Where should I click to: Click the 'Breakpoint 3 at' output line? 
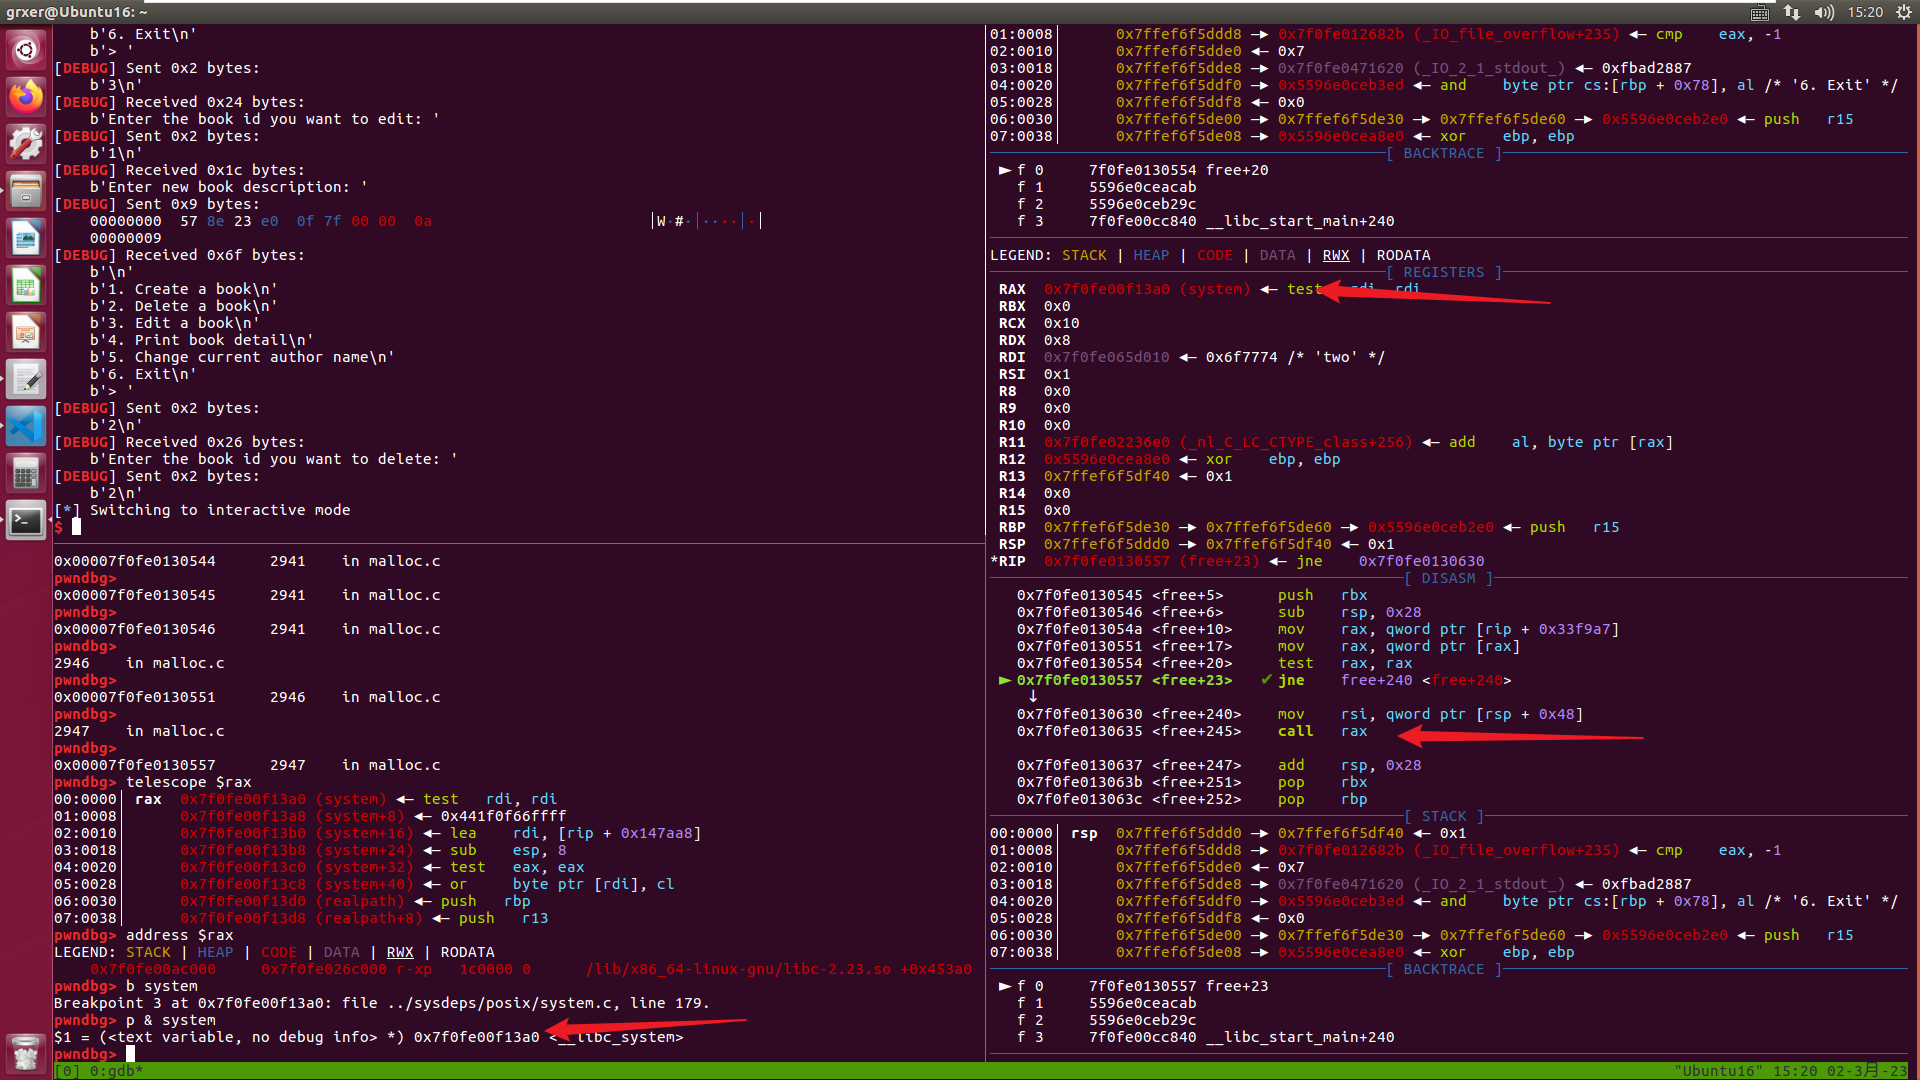(382, 1003)
